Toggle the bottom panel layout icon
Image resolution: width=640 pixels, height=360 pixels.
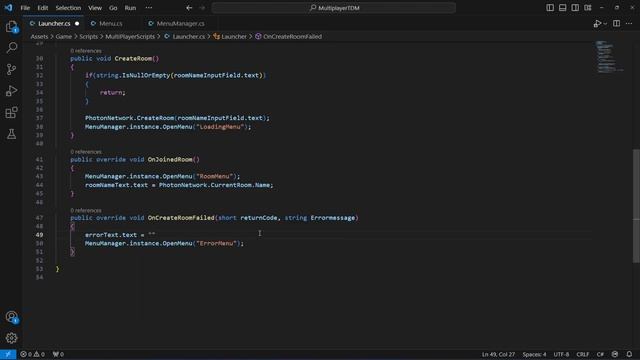pyautogui.click(x=562, y=8)
